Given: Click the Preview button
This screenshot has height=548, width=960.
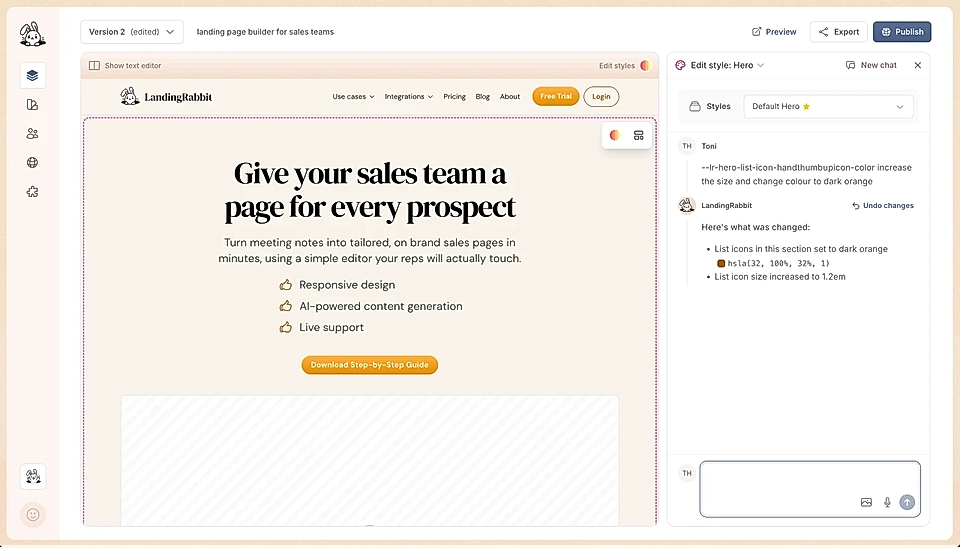Looking at the screenshot, I should point(774,32).
